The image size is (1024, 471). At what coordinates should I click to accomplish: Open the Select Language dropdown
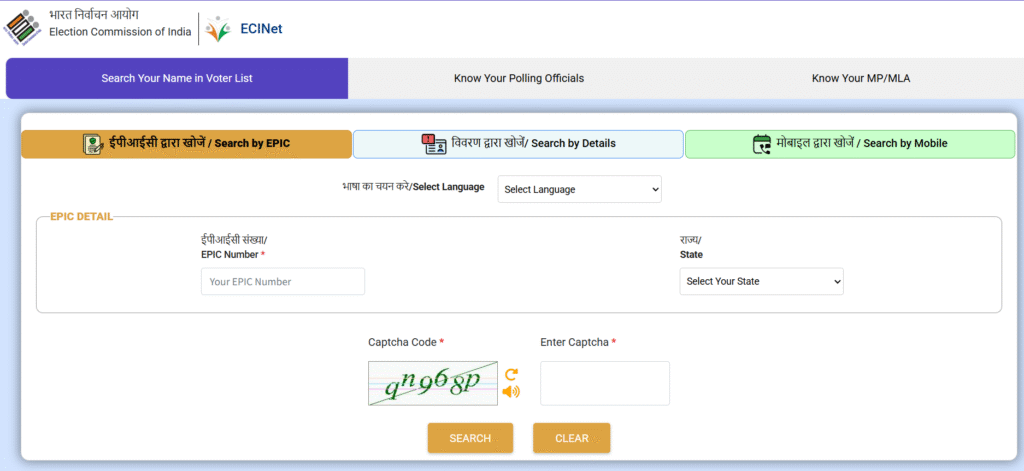click(x=579, y=189)
